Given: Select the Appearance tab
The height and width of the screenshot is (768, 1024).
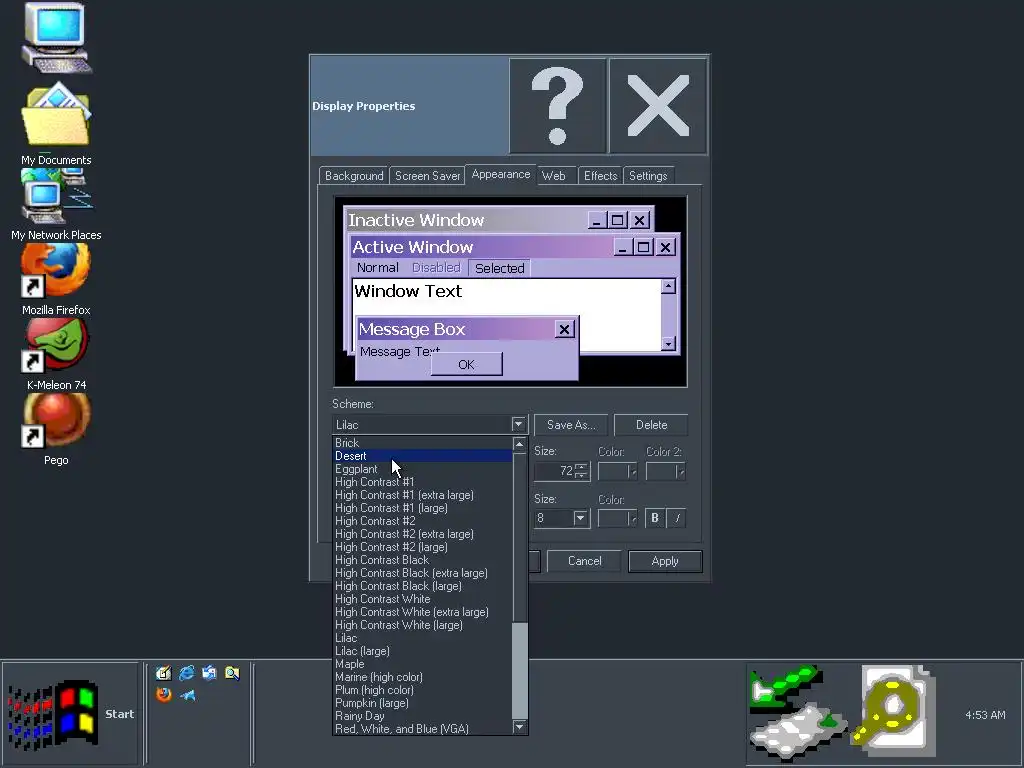Looking at the screenshot, I should click(501, 174).
